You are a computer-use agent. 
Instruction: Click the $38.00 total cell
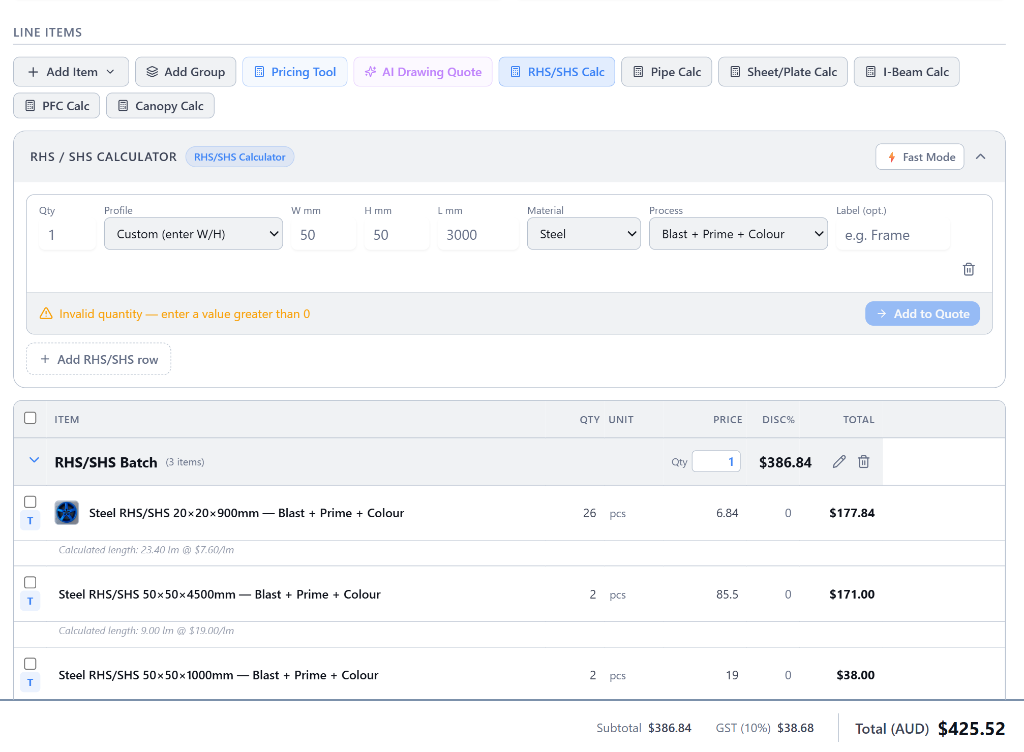(856, 675)
